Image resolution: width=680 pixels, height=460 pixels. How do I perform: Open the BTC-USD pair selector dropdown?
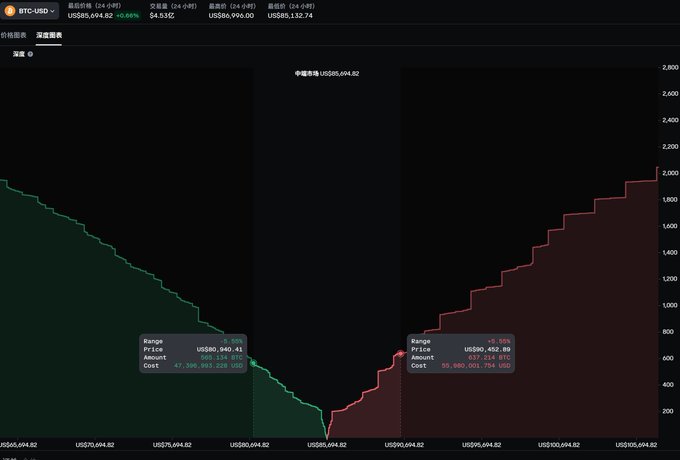tap(29, 11)
